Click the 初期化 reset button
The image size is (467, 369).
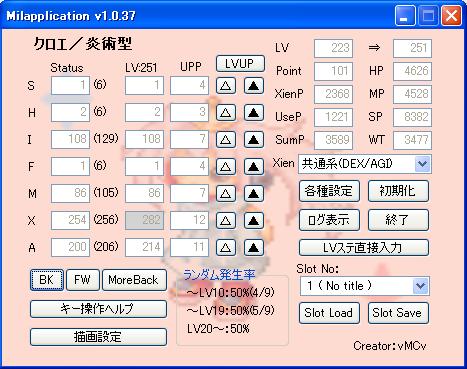(x=398, y=191)
